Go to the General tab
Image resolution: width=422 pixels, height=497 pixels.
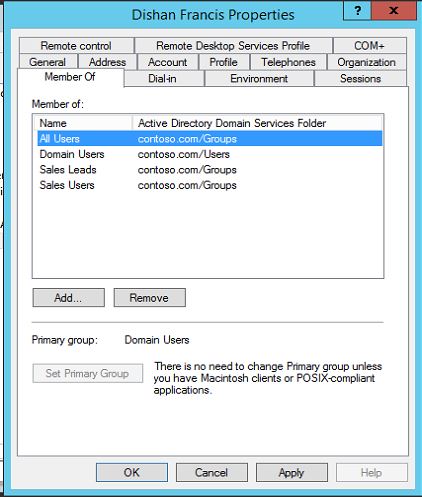(x=48, y=62)
